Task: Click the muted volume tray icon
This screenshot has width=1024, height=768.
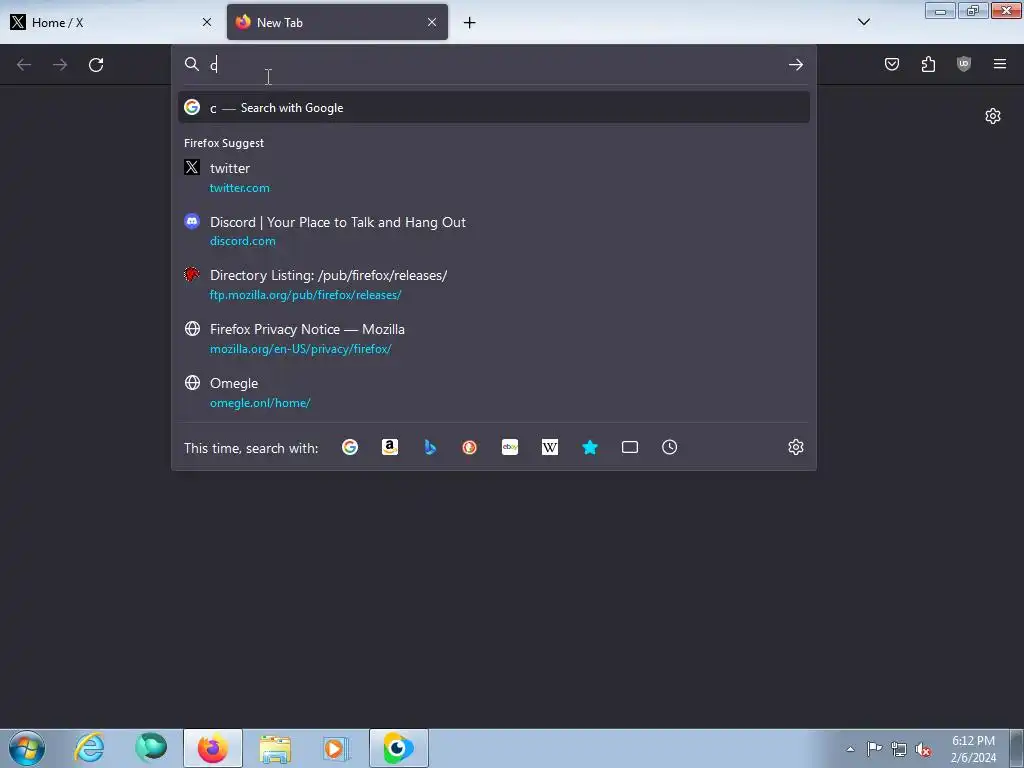Action: tap(923, 749)
